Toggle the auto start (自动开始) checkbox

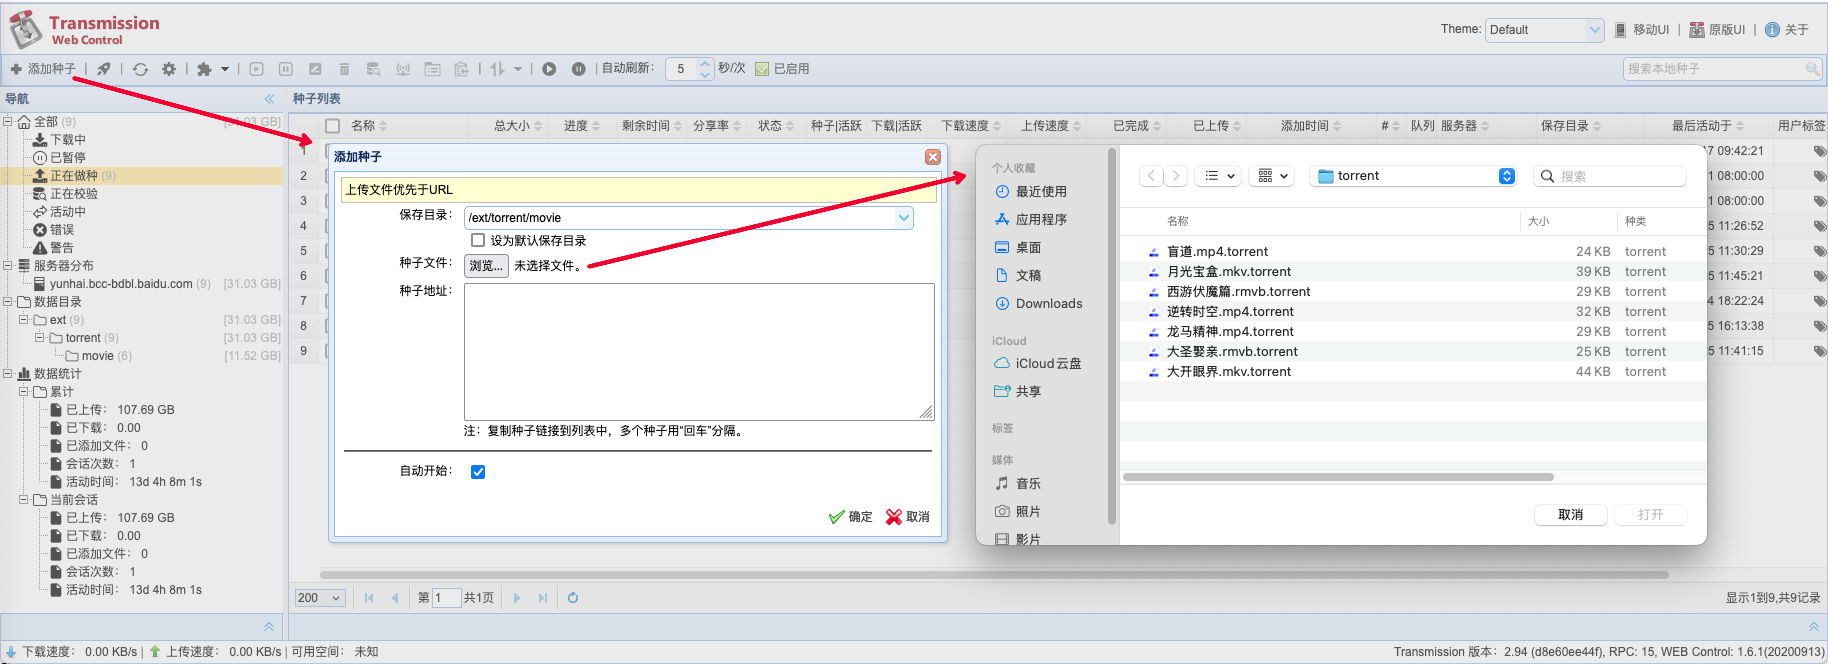[478, 472]
